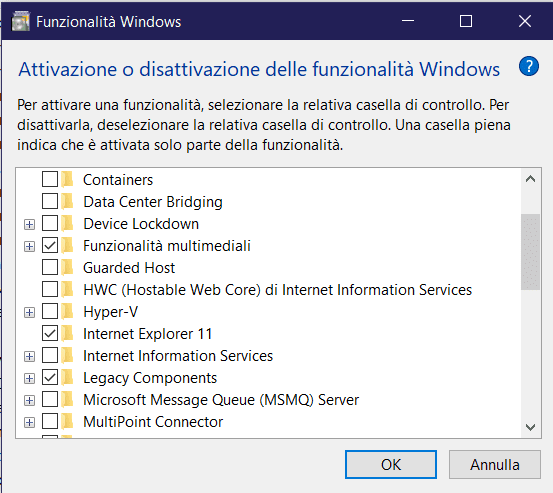Check the Internet Information Services checkbox

[50, 355]
